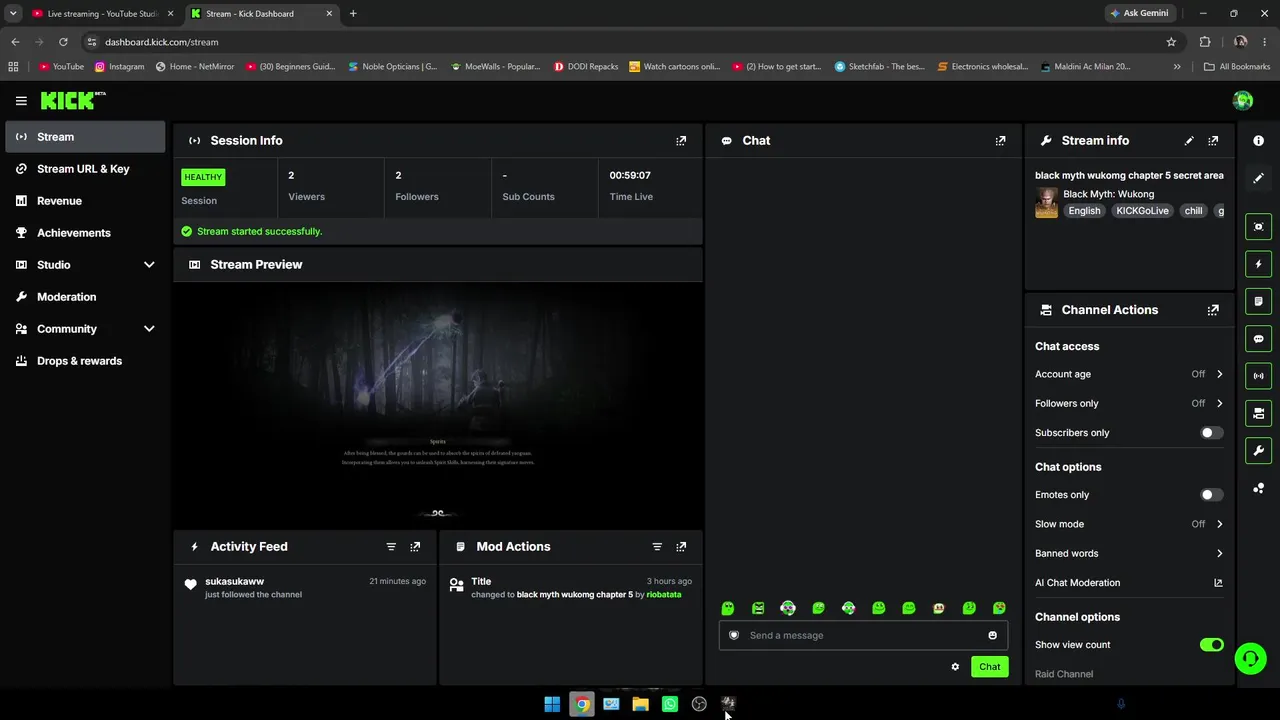This screenshot has height=720, width=1280.
Task: Open Account age options
Action: (x=1129, y=374)
